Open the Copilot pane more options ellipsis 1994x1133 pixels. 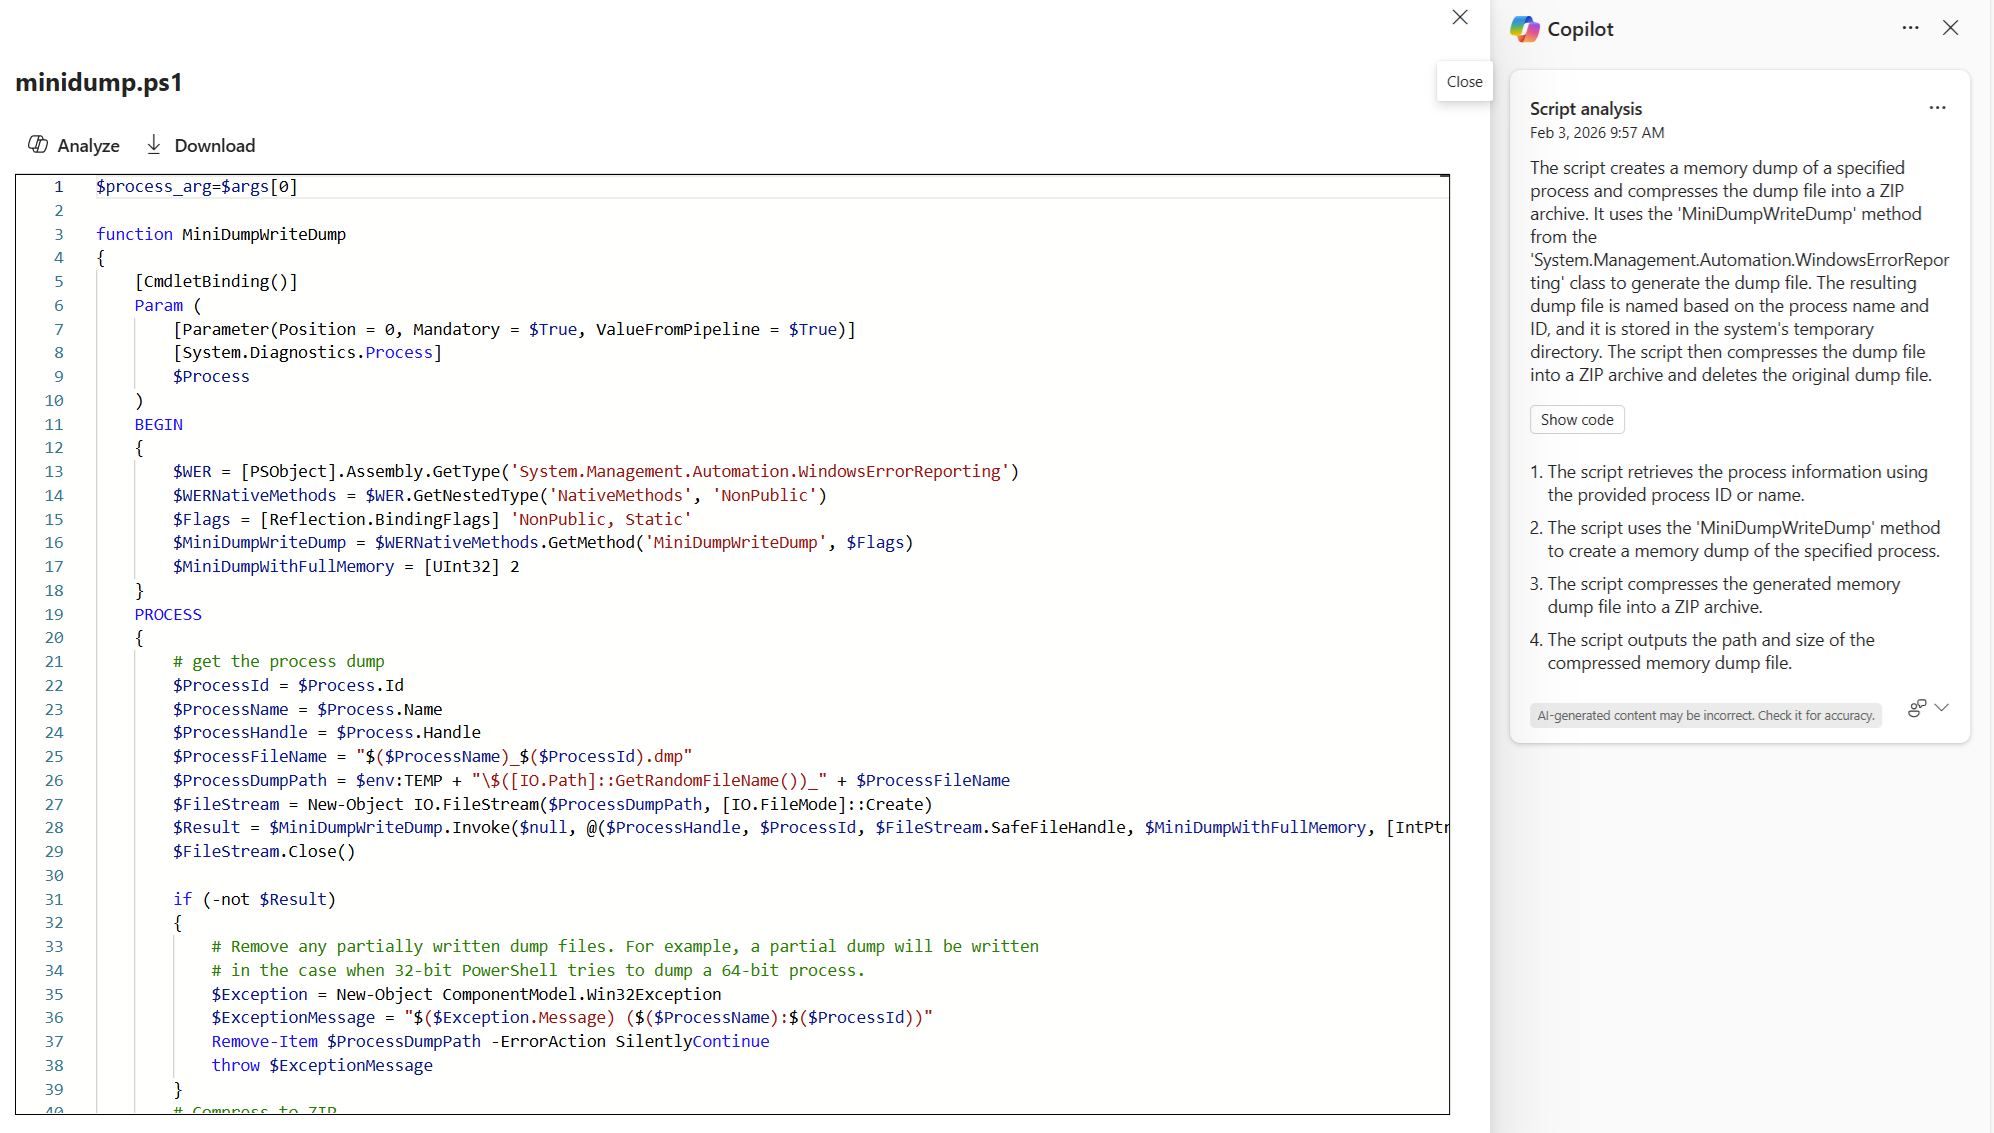click(x=1910, y=28)
